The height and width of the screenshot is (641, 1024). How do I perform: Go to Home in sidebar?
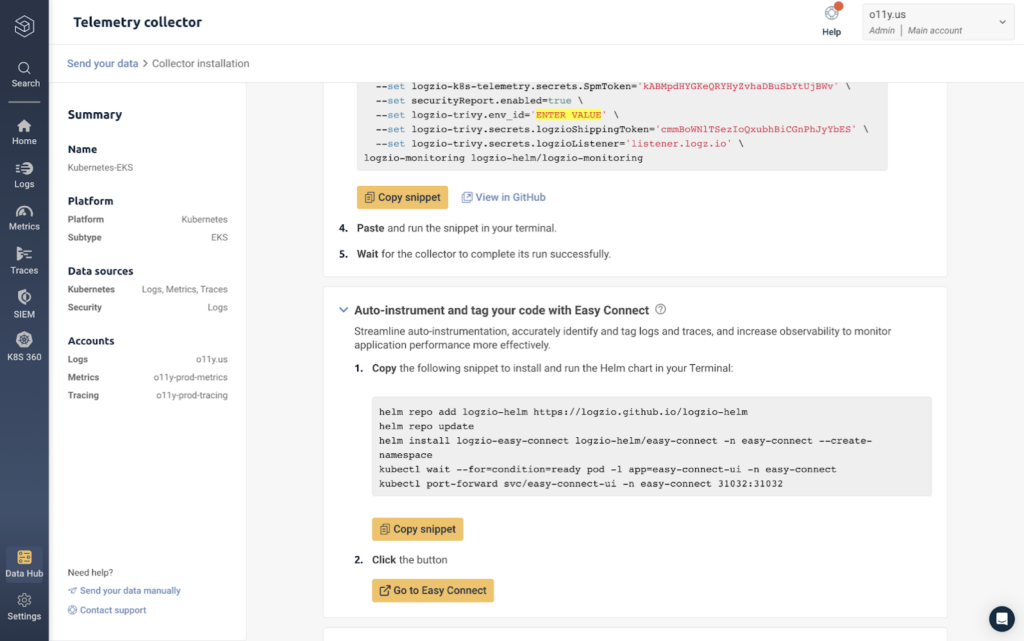pos(24,132)
